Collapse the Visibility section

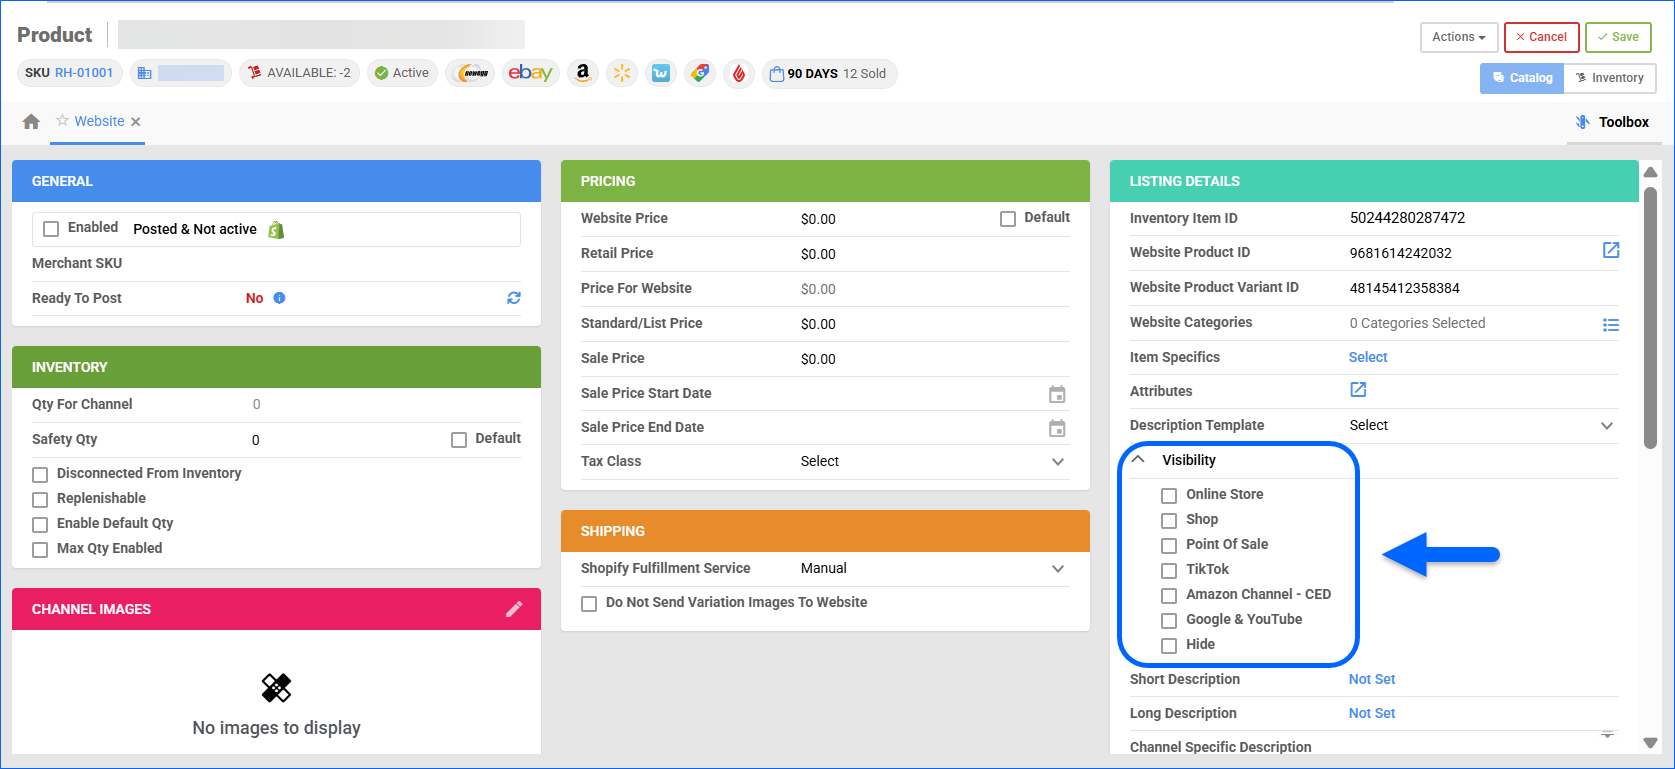coord(1138,460)
